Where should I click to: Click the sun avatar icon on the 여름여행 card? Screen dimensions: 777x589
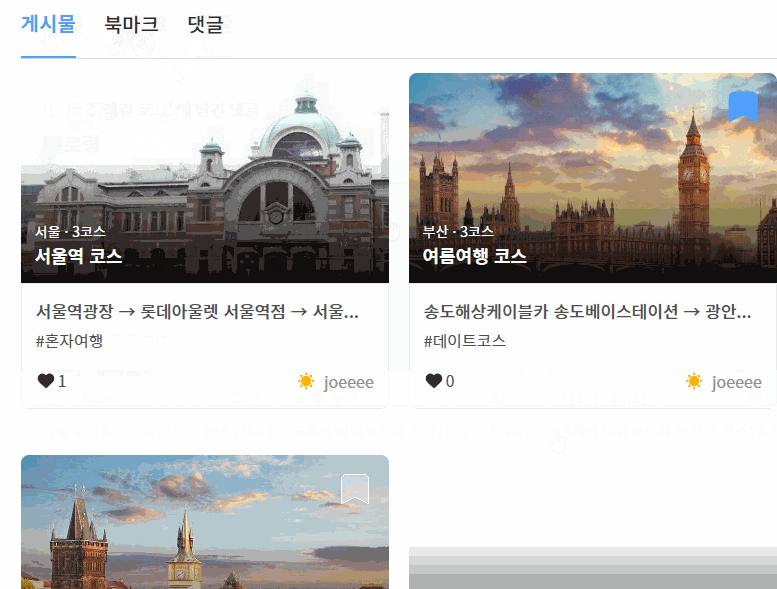pos(694,381)
